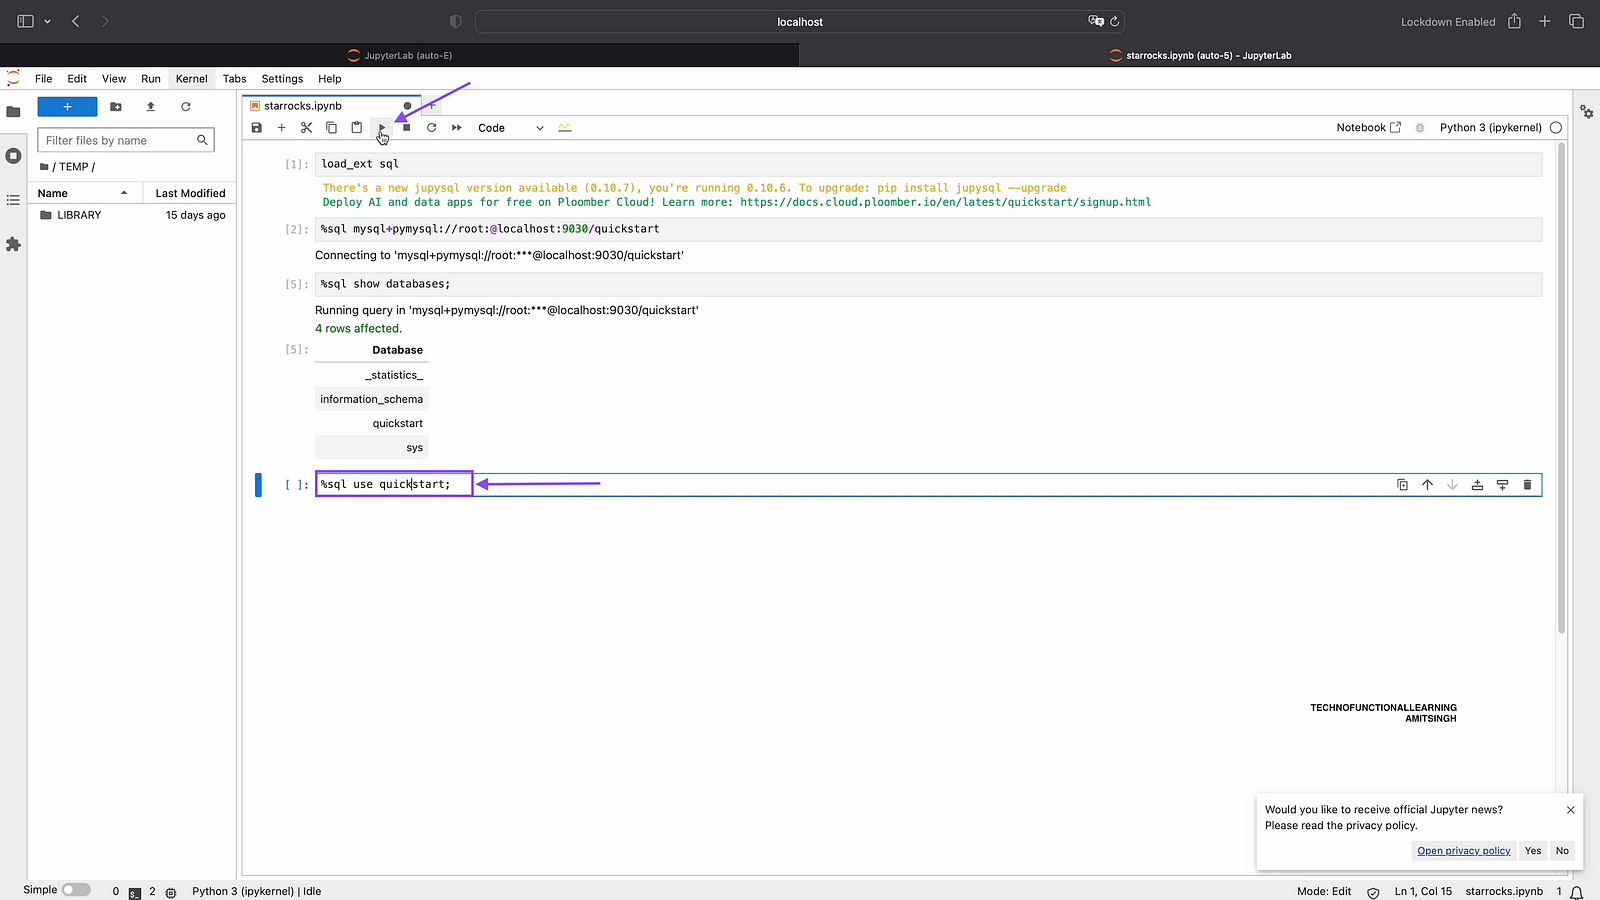This screenshot has height=900, width=1600.
Task: Run the selected cell with play button
Action: 381,128
